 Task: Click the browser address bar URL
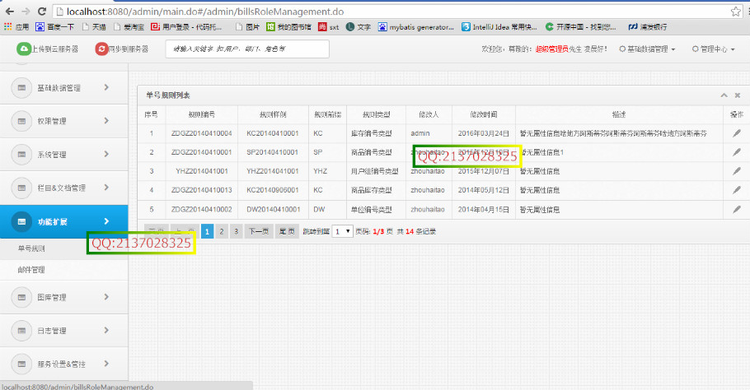coord(205,11)
